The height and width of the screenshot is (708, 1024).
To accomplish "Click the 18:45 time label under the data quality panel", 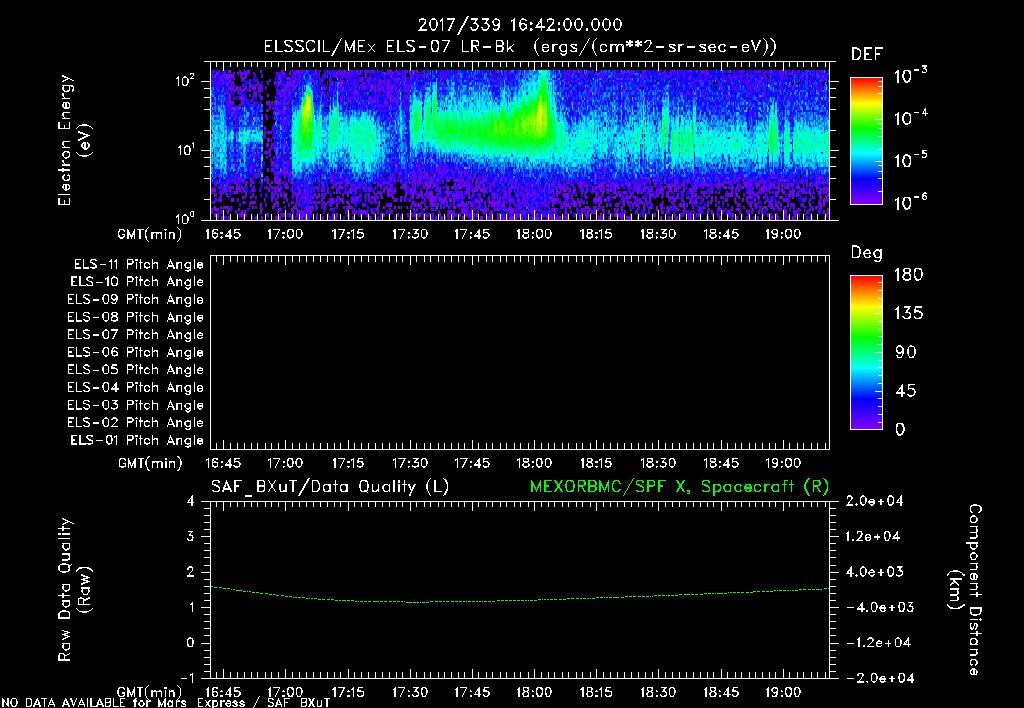I will click(x=720, y=692).
